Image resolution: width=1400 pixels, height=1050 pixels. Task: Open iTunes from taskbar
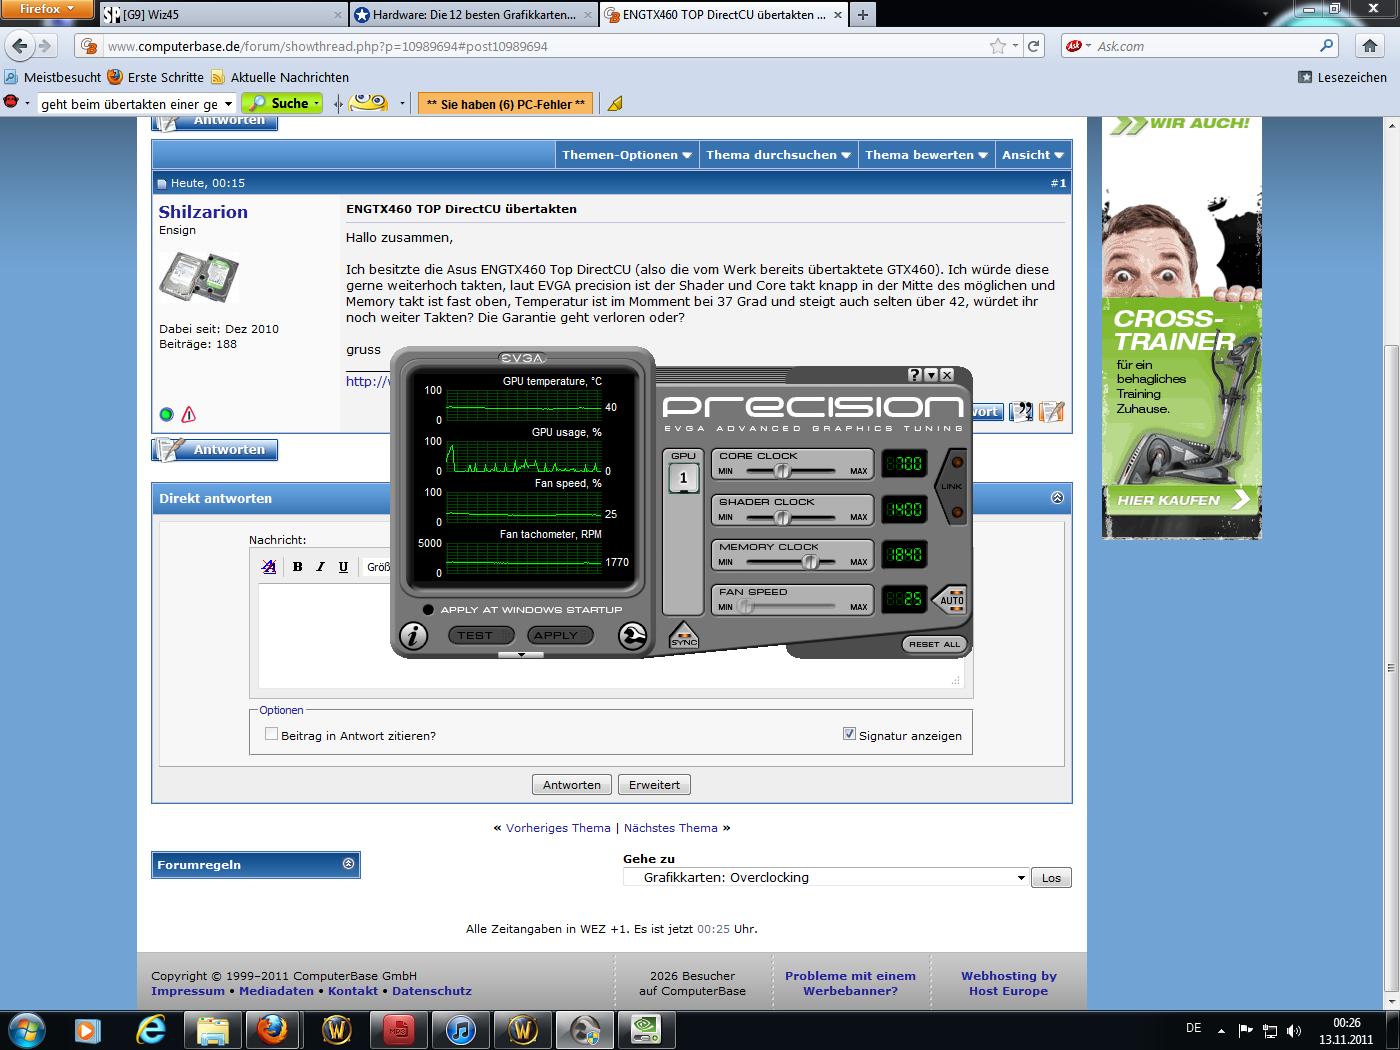(460, 1029)
